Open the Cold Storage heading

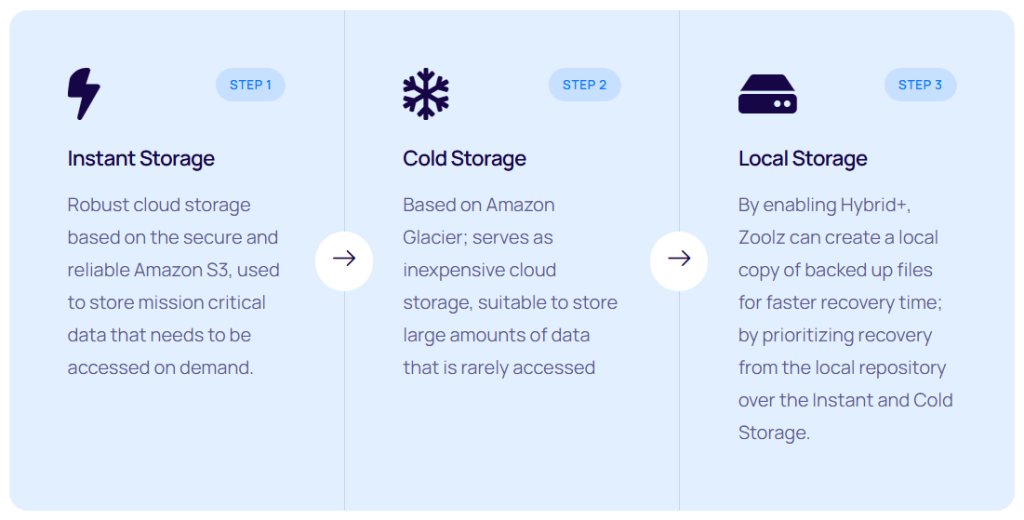(x=464, y=158)
